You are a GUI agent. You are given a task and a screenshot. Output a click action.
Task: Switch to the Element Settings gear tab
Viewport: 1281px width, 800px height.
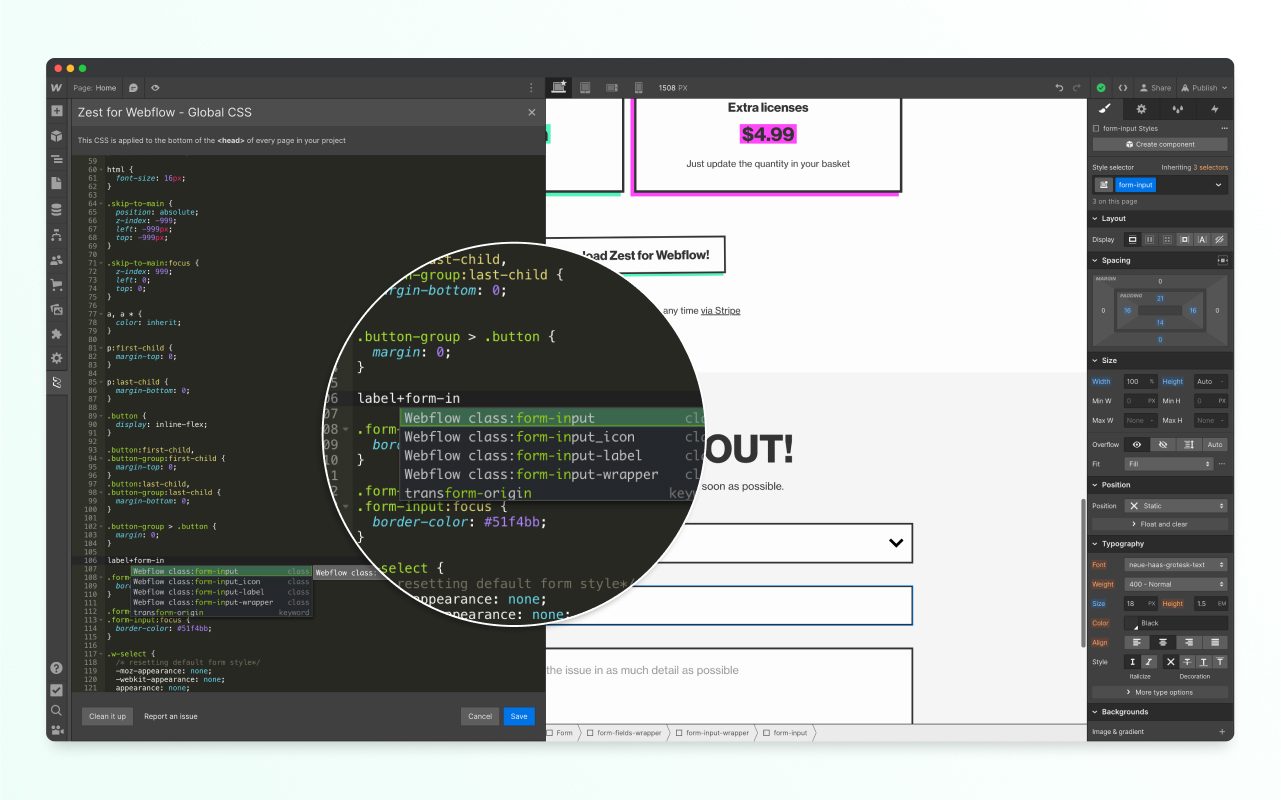point(1141,109)
